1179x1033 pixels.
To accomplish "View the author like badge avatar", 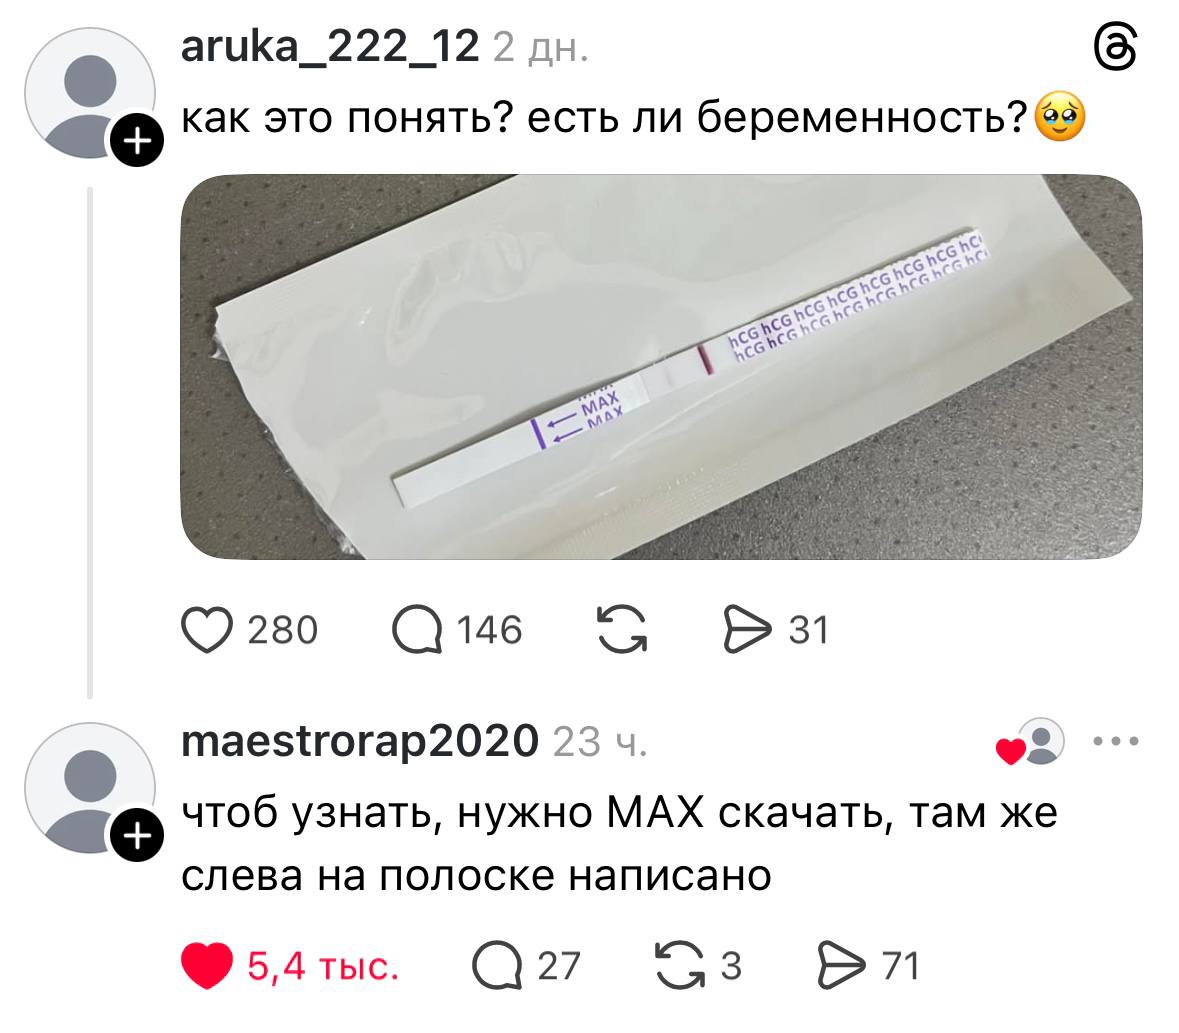I will [x=1040, y=741].
